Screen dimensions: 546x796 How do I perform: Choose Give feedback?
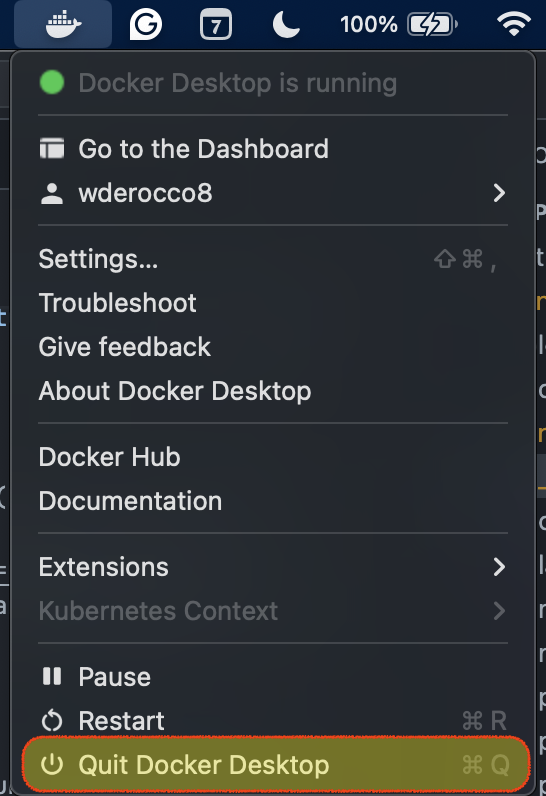tap(273, 347)
